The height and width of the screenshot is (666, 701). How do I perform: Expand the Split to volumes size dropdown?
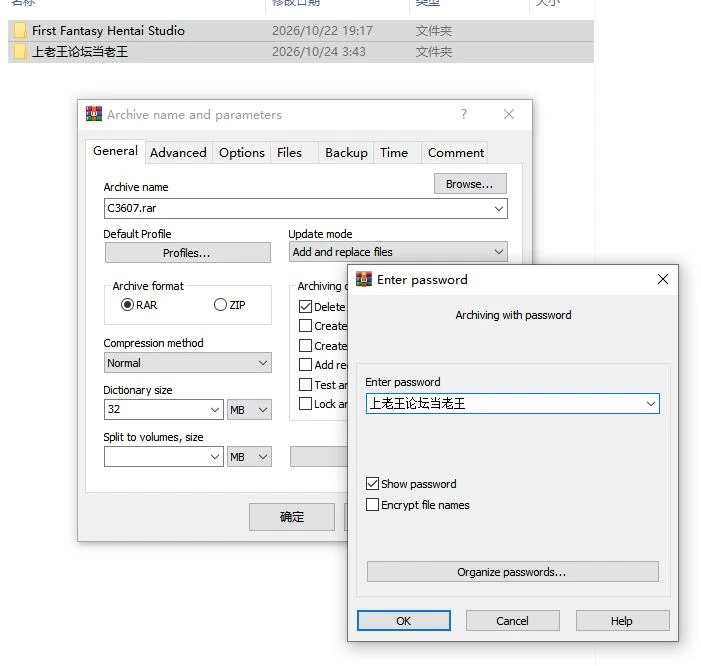pyautogui.click(x=215, y=457)
